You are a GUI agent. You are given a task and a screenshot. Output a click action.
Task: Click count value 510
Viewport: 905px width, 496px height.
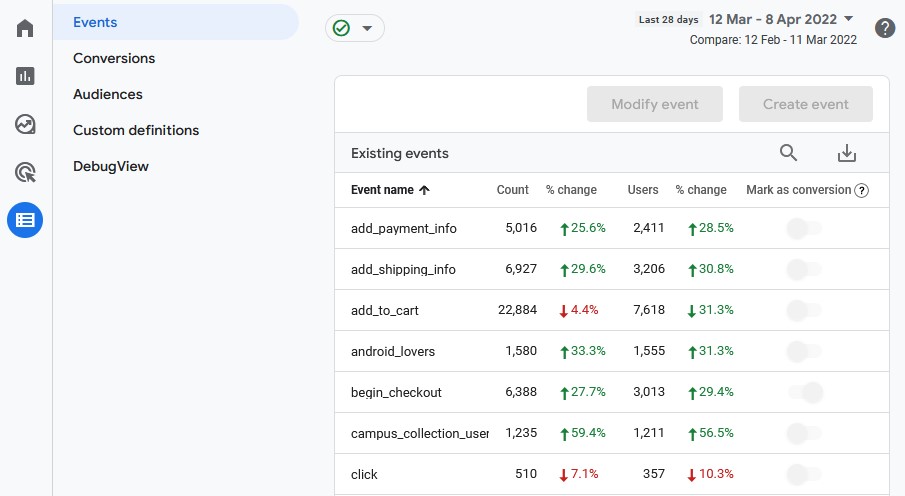[526, 474]
